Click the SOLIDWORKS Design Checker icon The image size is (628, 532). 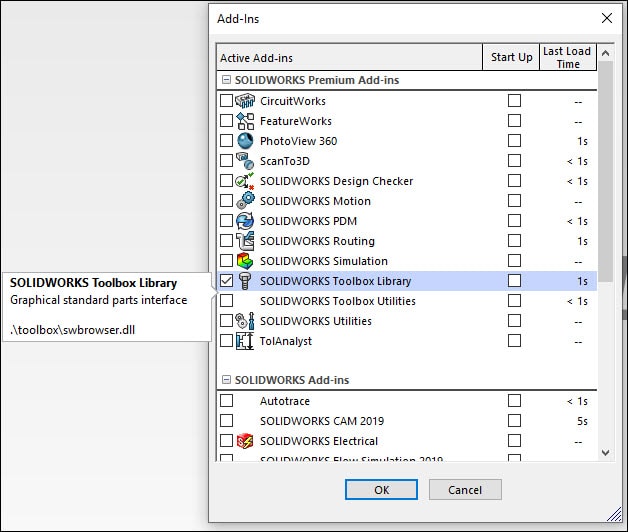pos(245,181)
